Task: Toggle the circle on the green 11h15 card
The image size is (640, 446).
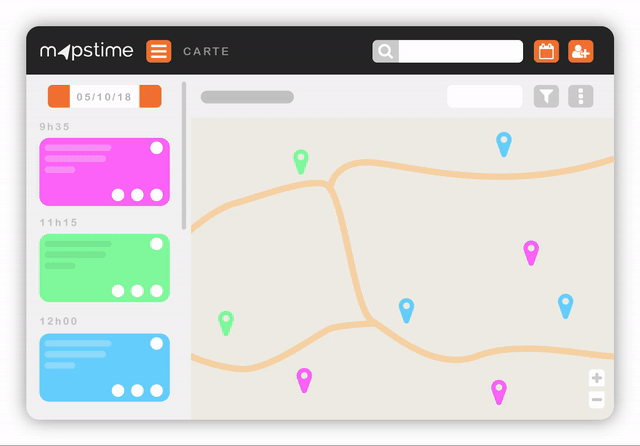Action: (157, 244)
